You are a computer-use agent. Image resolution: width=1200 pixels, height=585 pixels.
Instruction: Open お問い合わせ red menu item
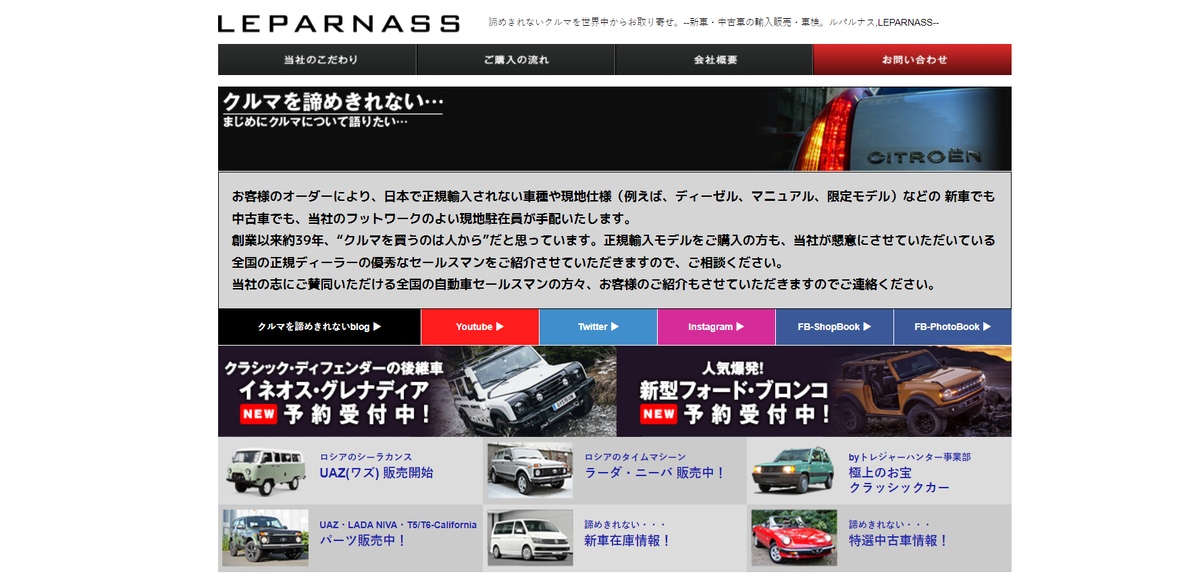[x=913, y=60]
